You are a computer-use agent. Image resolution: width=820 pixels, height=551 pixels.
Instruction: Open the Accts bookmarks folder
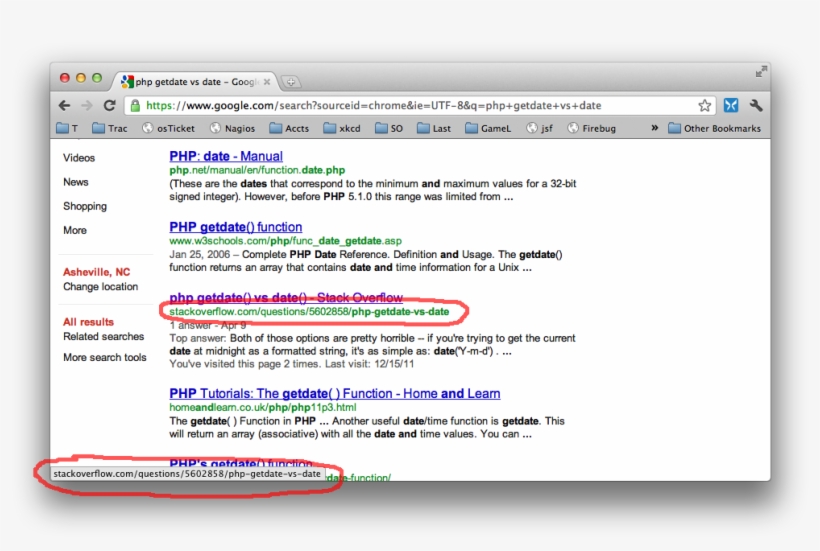289,128
